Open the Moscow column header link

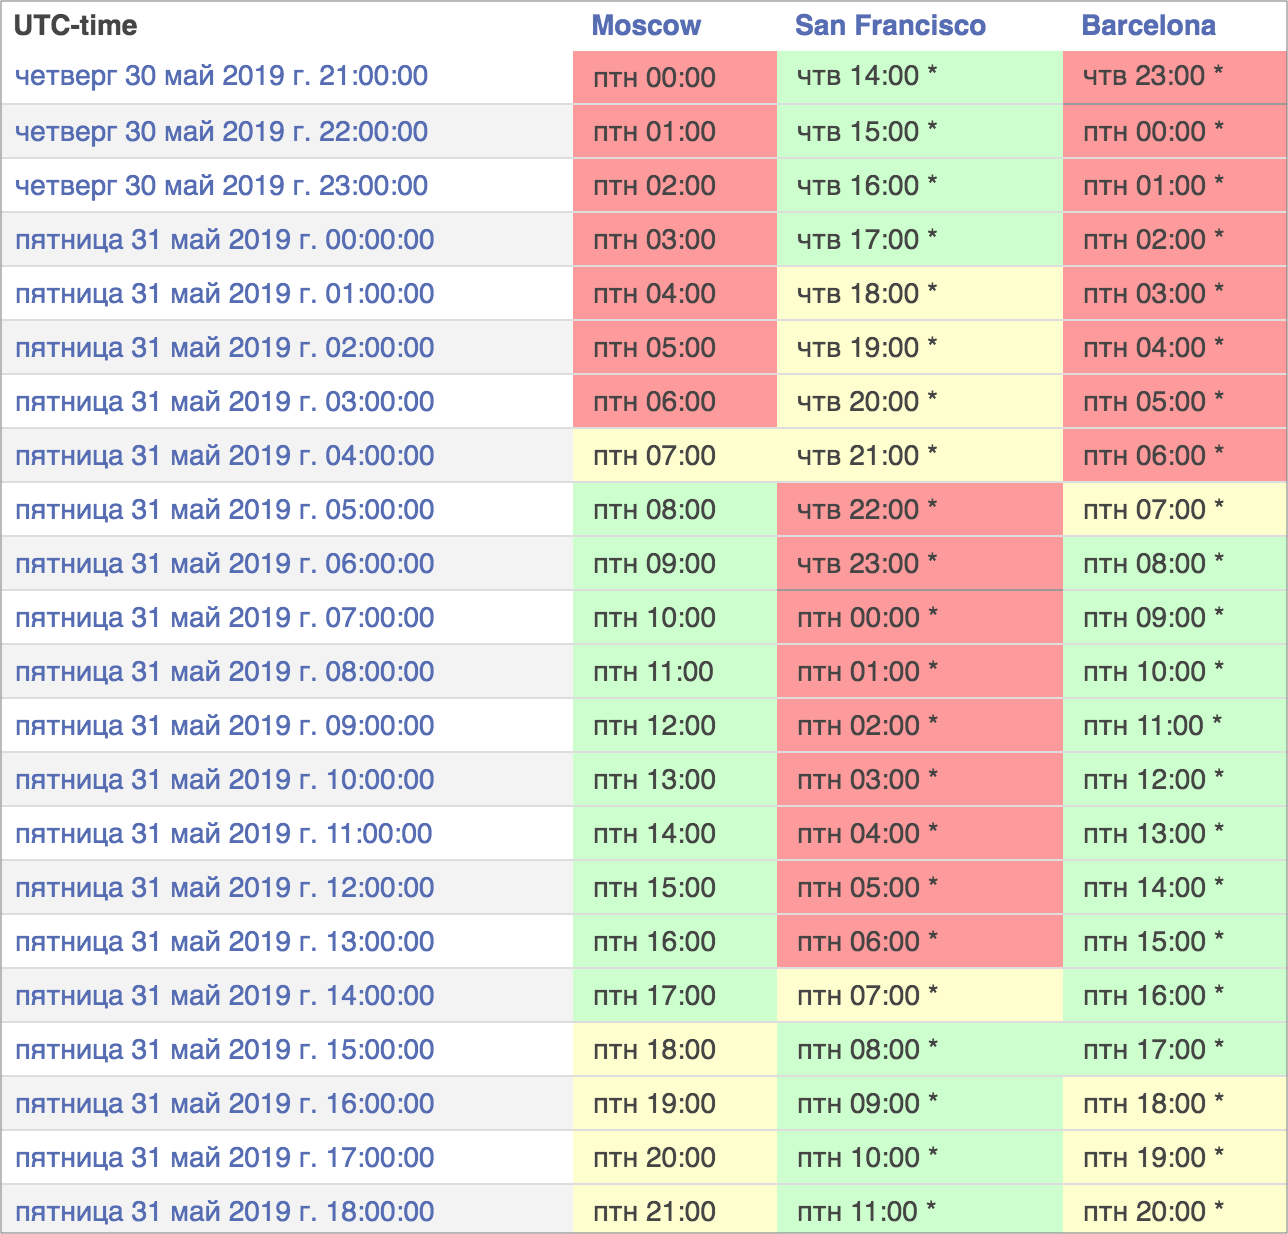pyautogui.click(x=646, y=26)
